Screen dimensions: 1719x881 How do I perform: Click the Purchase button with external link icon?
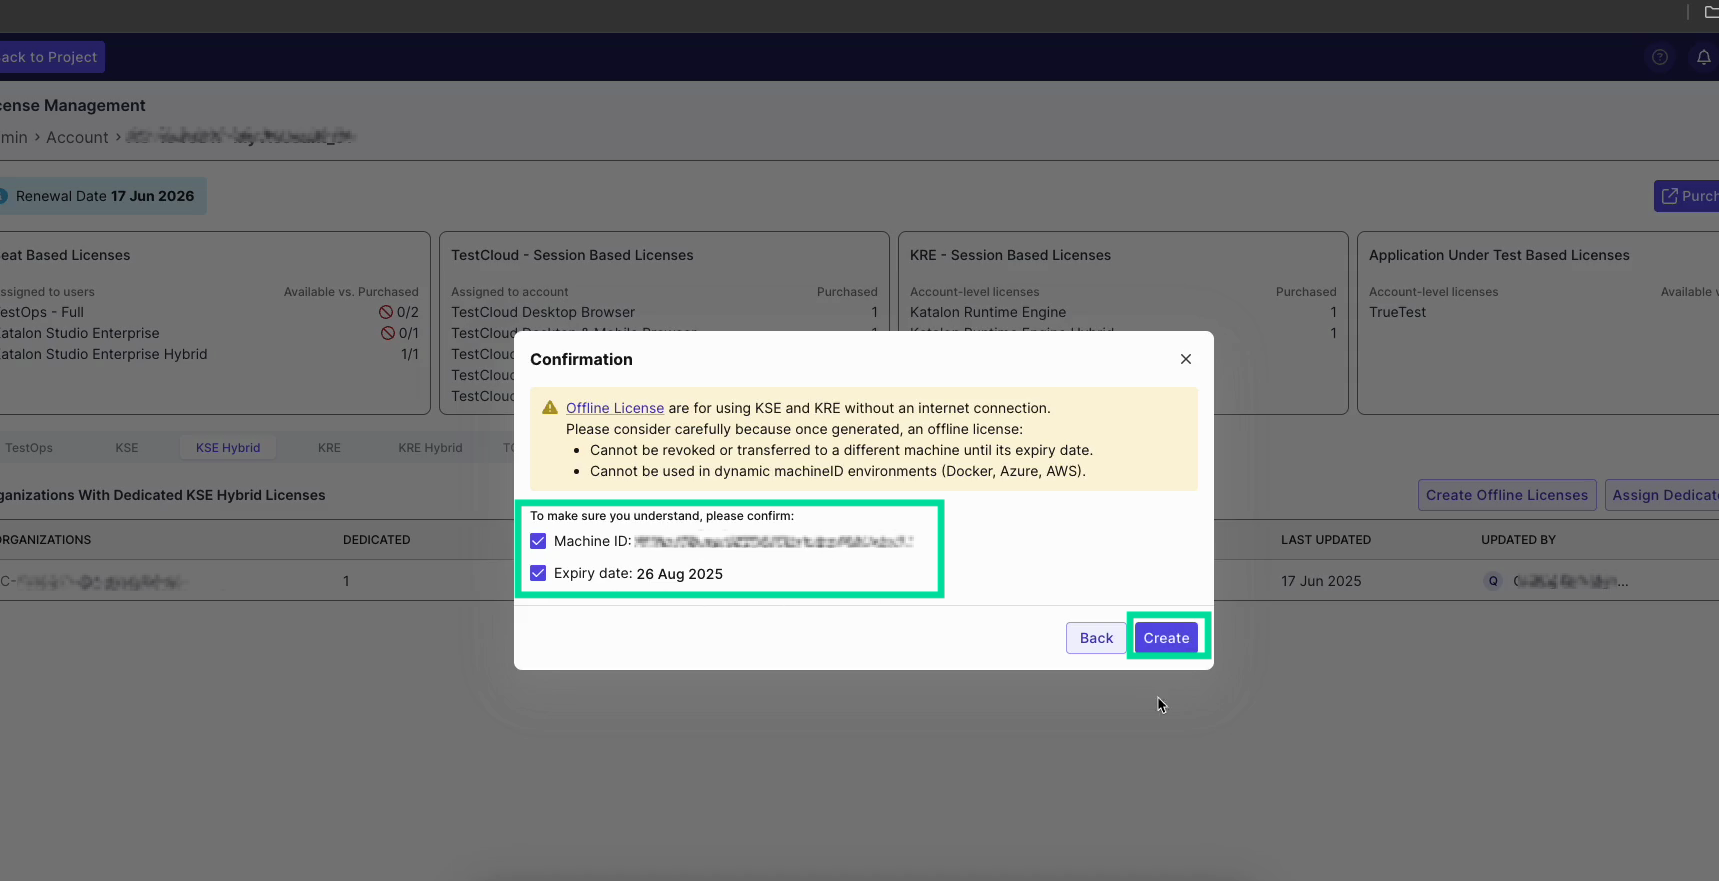1687,196
